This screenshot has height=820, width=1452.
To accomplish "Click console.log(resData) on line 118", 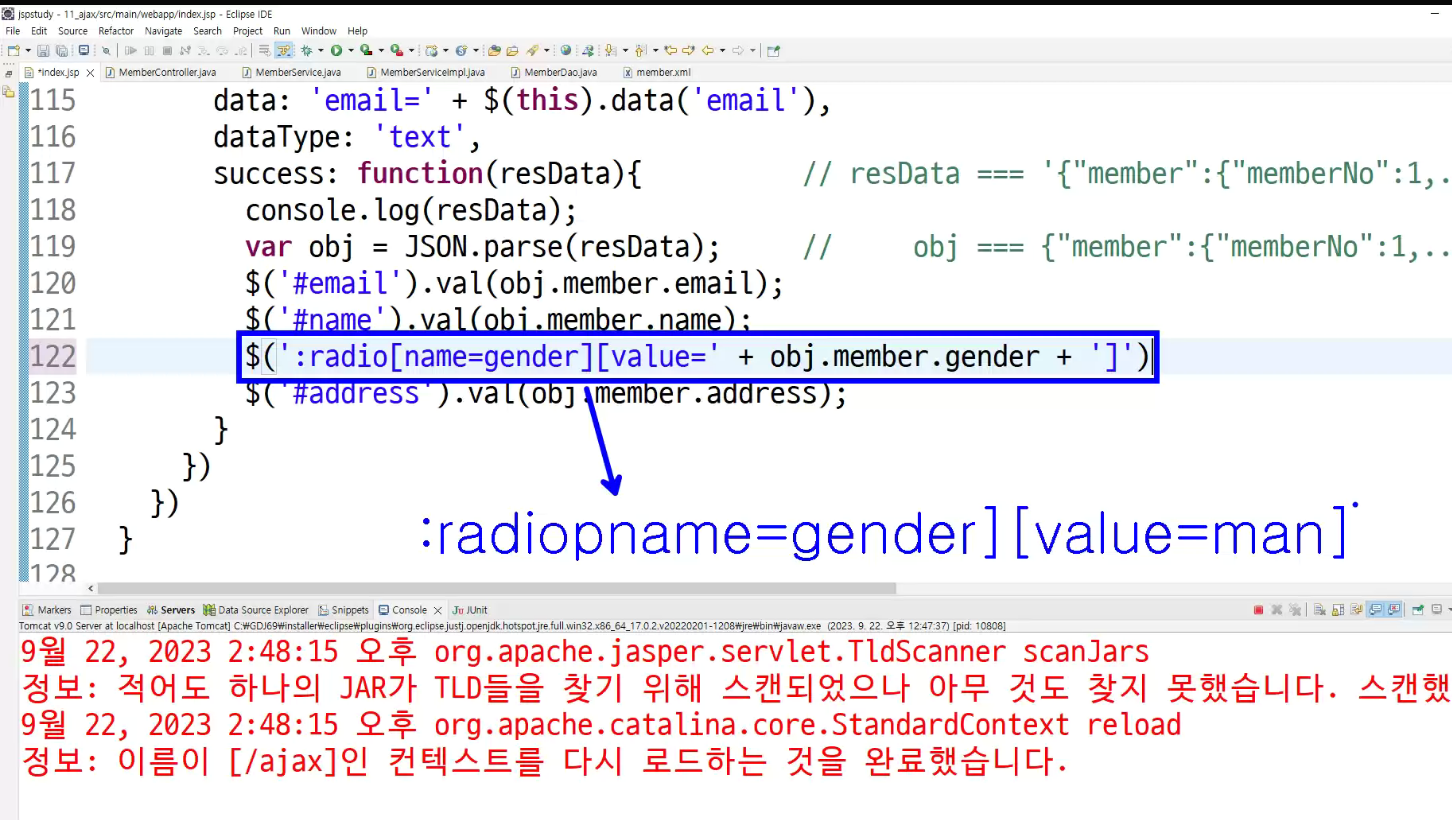I will click(411, 210).
